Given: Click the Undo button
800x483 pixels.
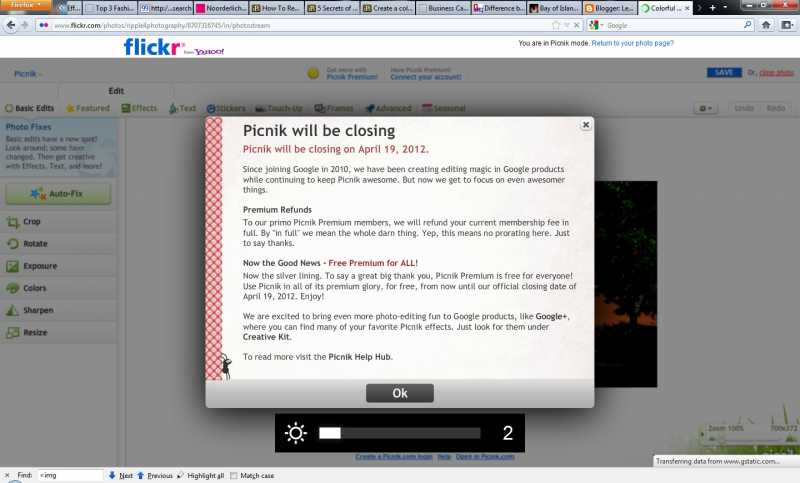Looking at the screenshot, I should (744, 108).
